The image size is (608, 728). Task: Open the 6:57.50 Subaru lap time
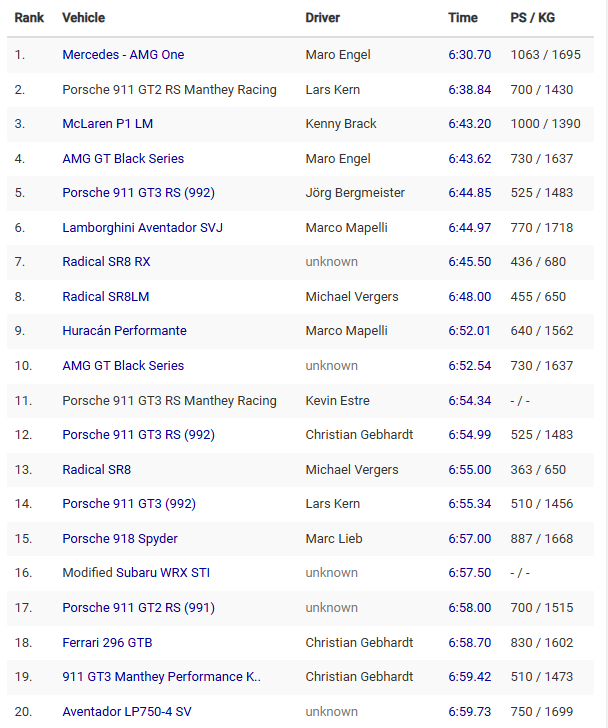(469, 573)
